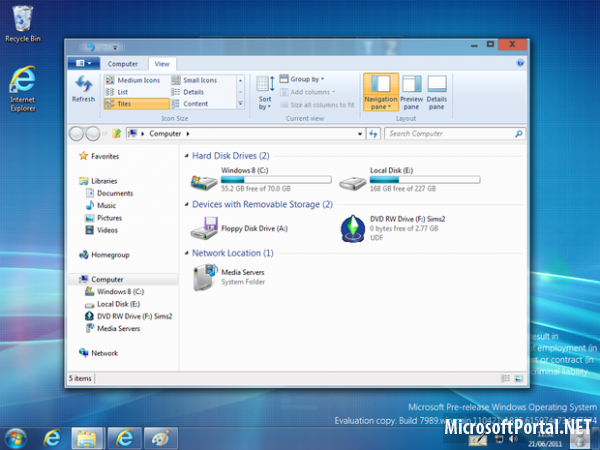The image size is (600, 450).
Task: Open Media Servers in navigation tree
Action: click(112, 329)
